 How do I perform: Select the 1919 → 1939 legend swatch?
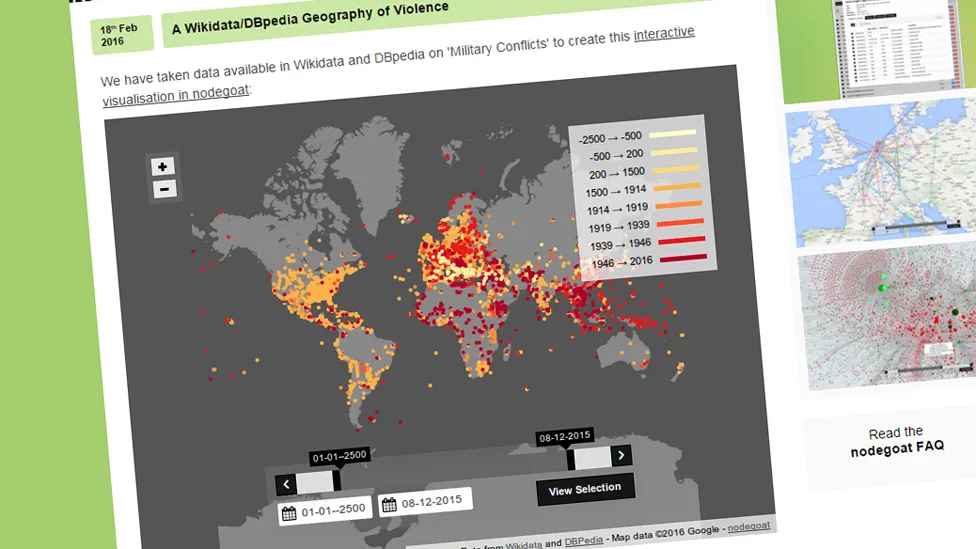click(681, 222)
